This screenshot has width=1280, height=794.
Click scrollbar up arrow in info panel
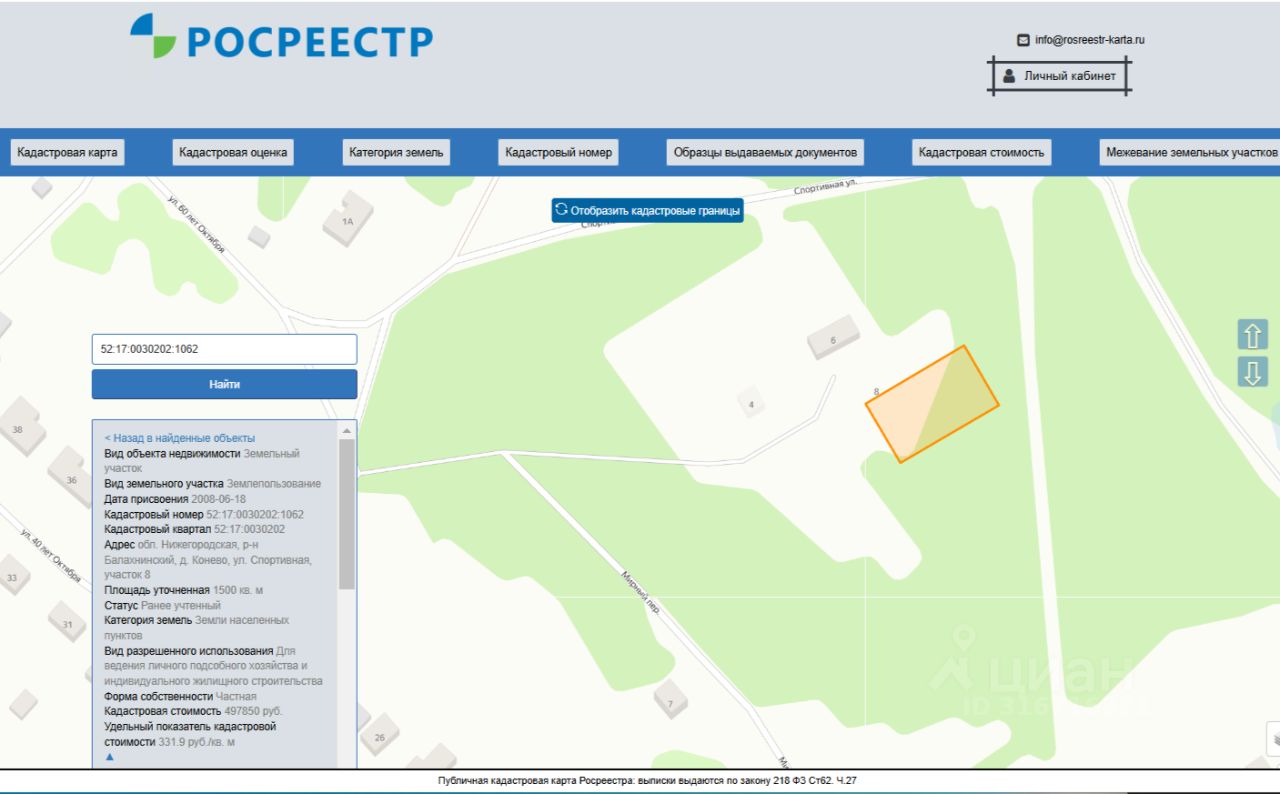tap(347, 430)
